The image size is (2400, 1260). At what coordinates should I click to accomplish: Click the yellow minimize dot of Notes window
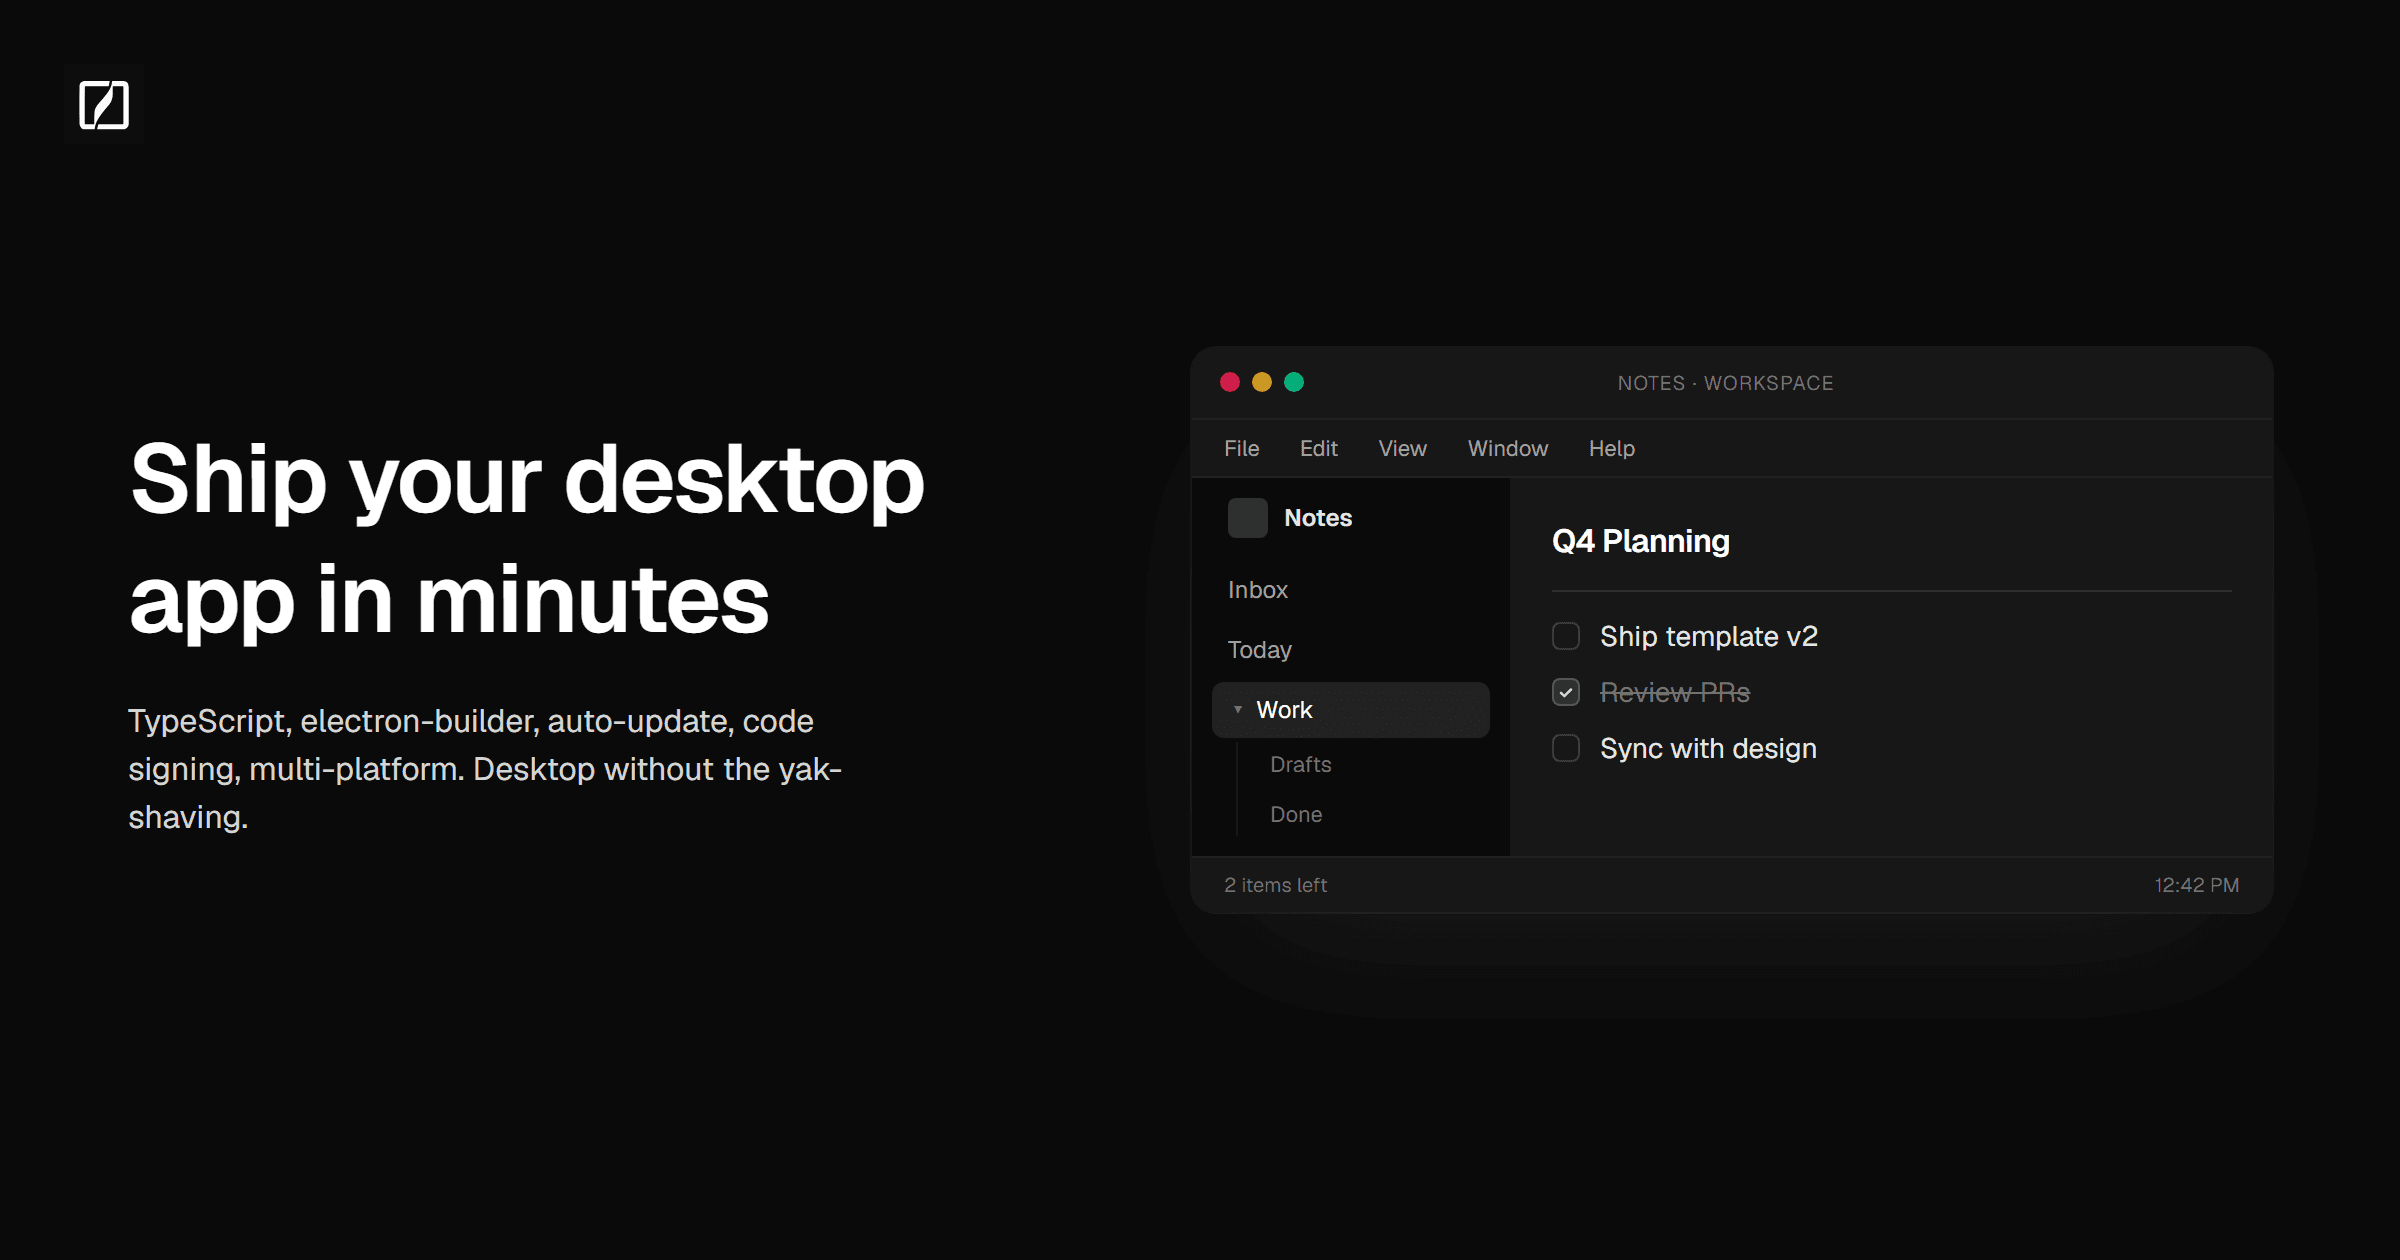pos(1262,382)
